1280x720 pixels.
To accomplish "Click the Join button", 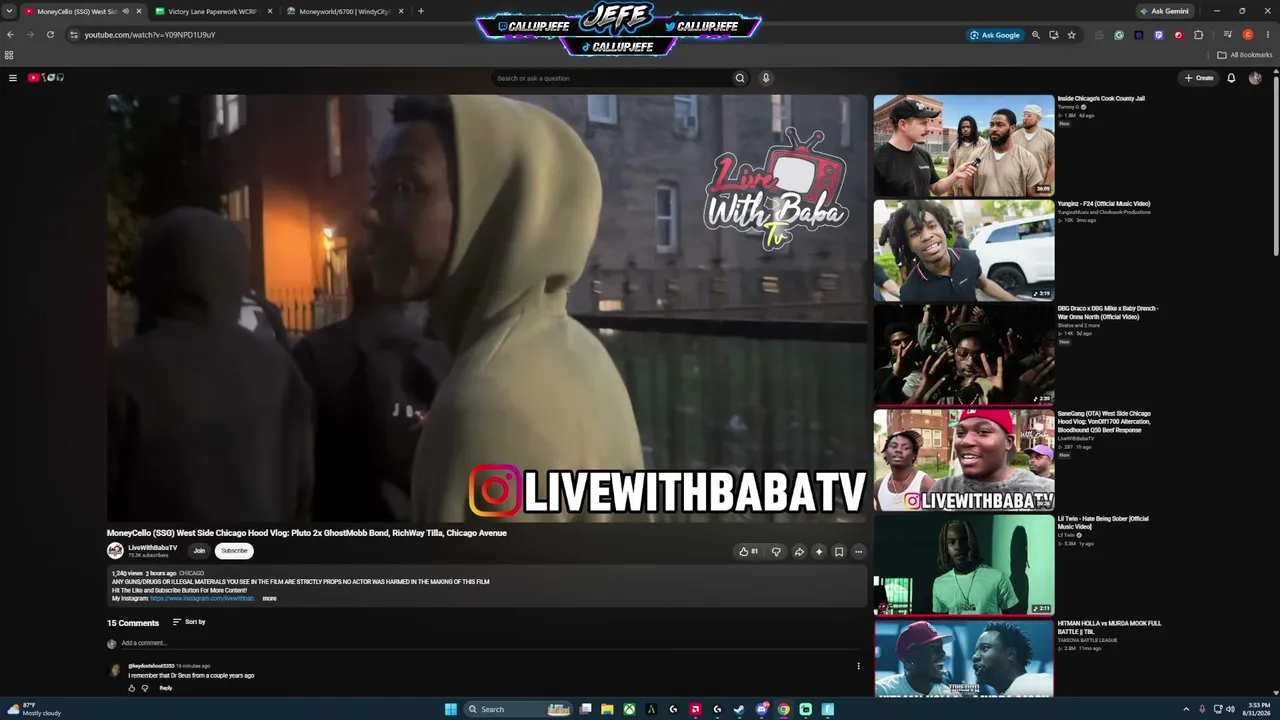I will (x=199, y=551).
